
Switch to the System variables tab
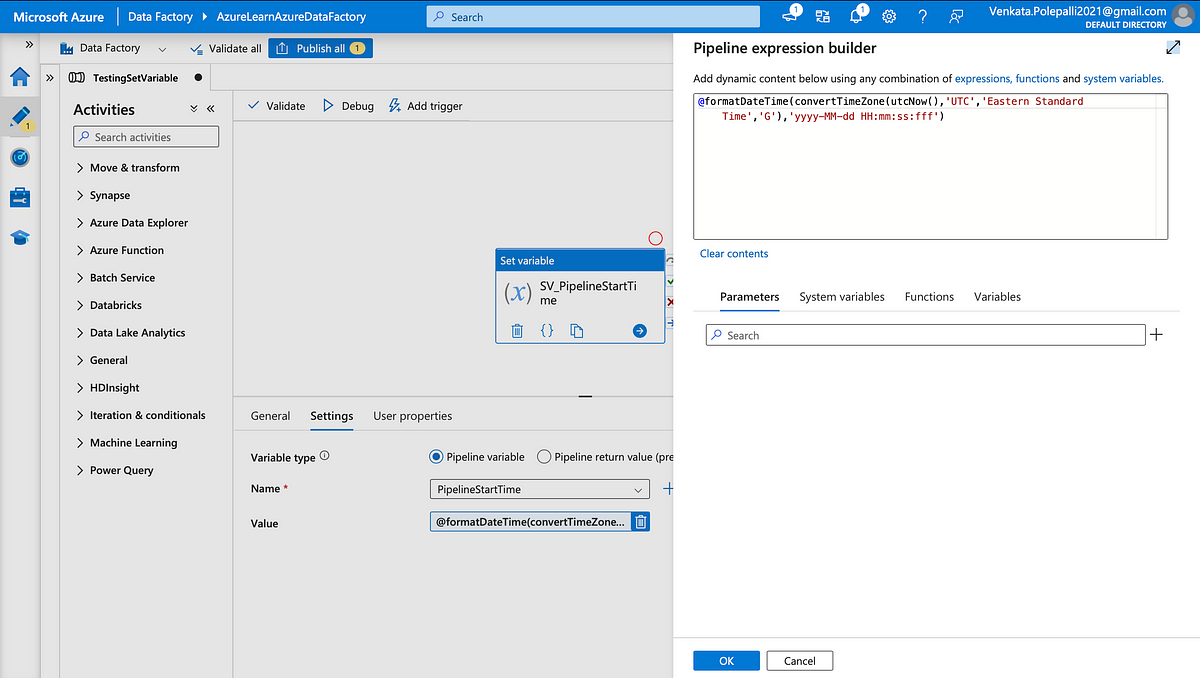[842, 297]
